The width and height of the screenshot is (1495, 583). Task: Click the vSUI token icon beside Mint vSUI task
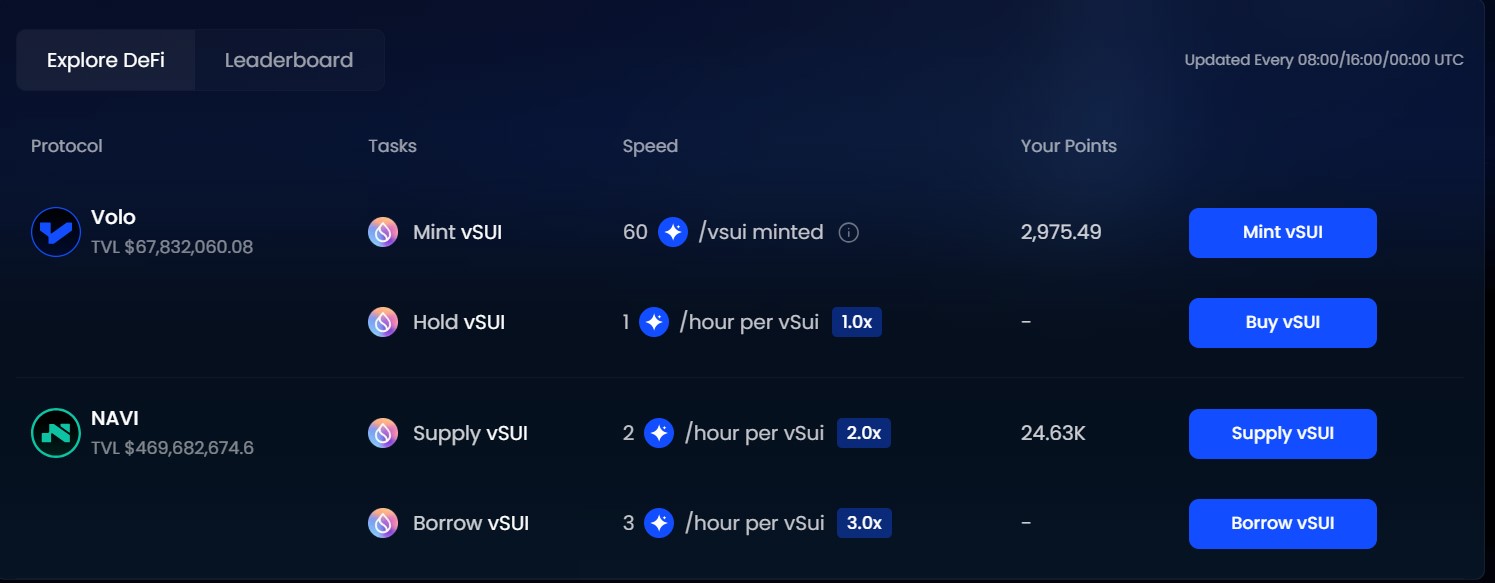[383, 233]
